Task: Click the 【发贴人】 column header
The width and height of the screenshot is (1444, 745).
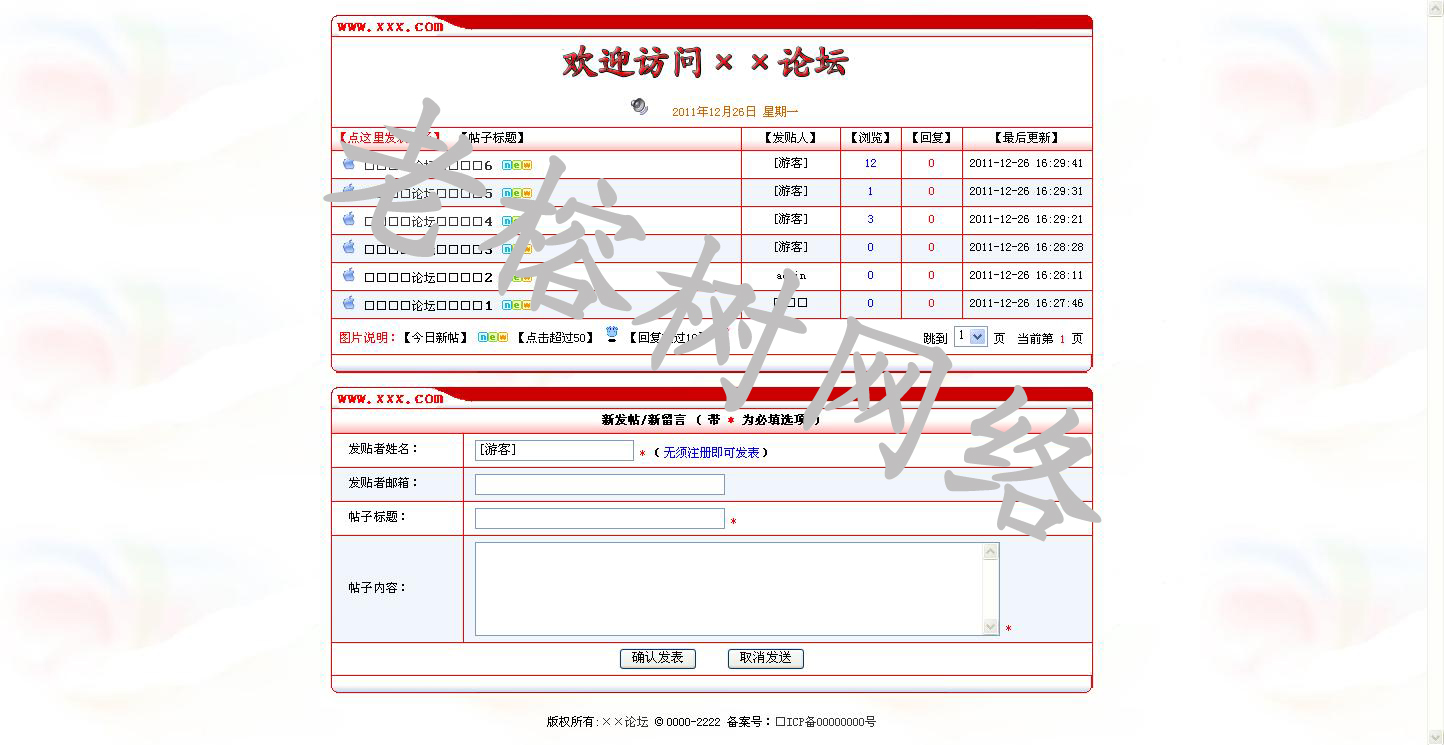Action: tap(790, 138)
